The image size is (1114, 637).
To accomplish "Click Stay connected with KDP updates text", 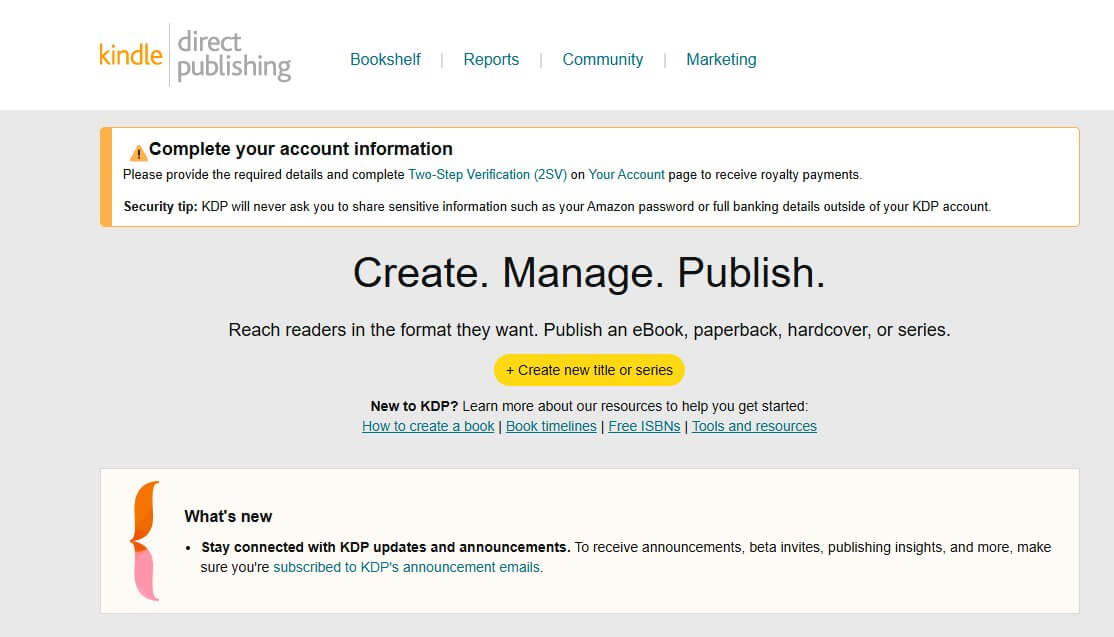I will pyautogui.click(x=386, y=548).
